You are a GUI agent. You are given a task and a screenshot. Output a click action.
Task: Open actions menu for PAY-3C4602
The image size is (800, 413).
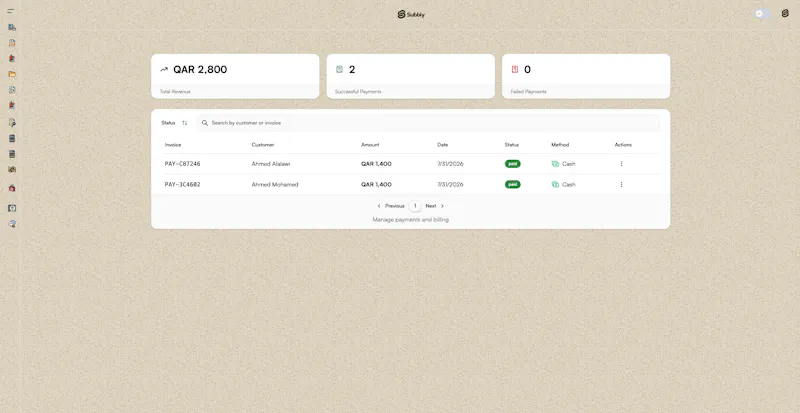[621, 184]
